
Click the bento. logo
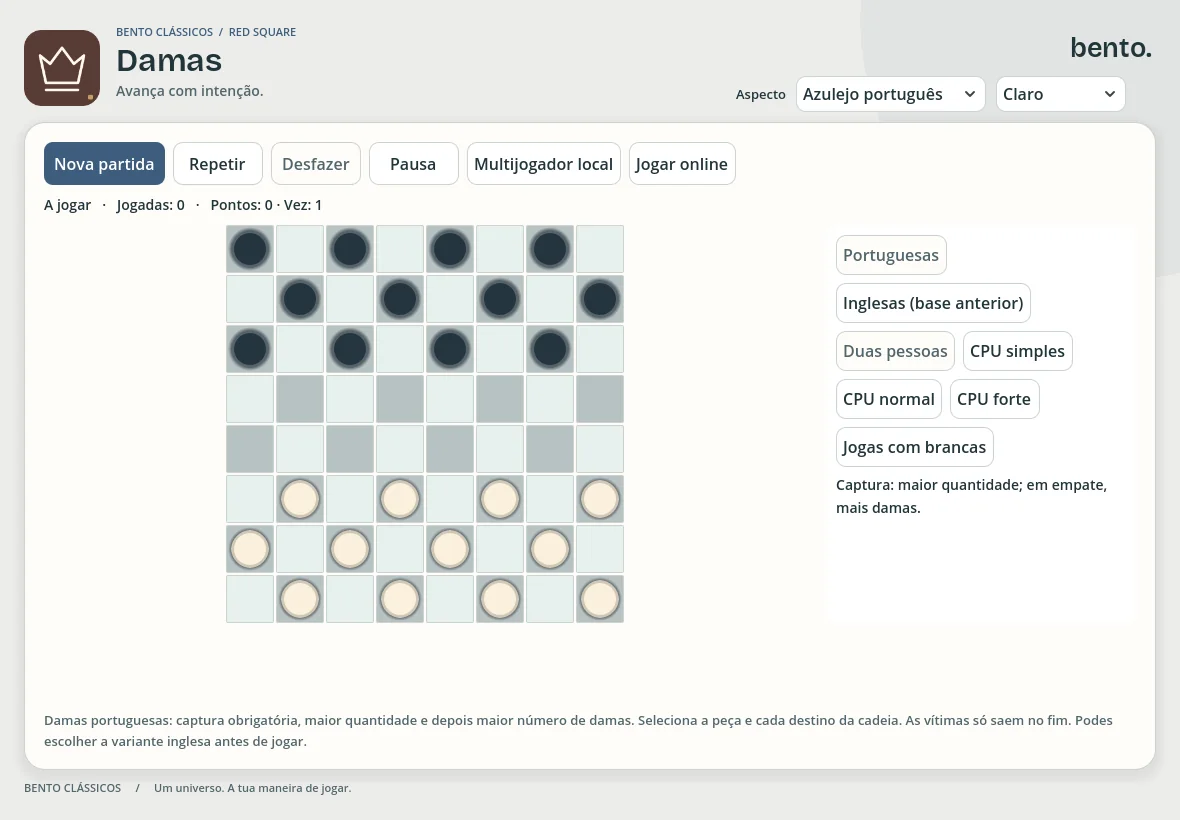pyautogui.click(x=1111, y=47)
